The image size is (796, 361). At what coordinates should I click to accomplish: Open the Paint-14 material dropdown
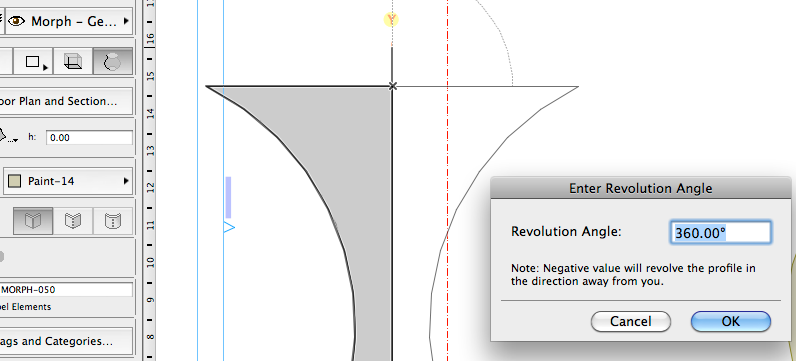click(x=68, y=181)
